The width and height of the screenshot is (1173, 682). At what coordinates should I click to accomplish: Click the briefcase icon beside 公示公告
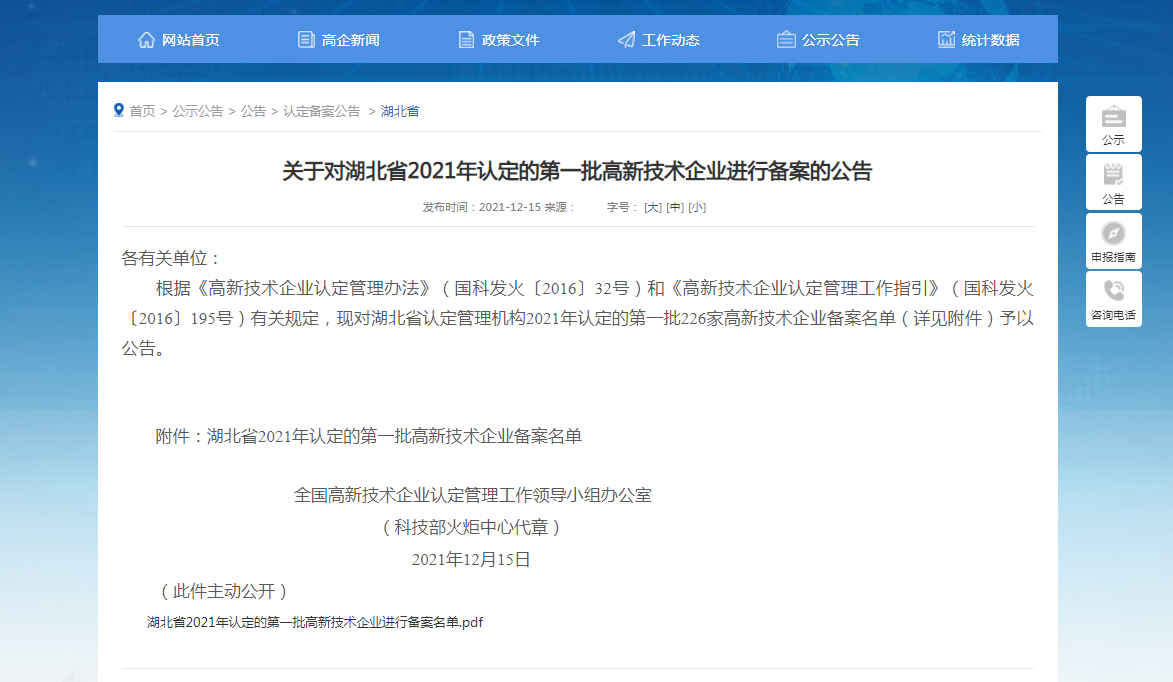tap(786, 40)
